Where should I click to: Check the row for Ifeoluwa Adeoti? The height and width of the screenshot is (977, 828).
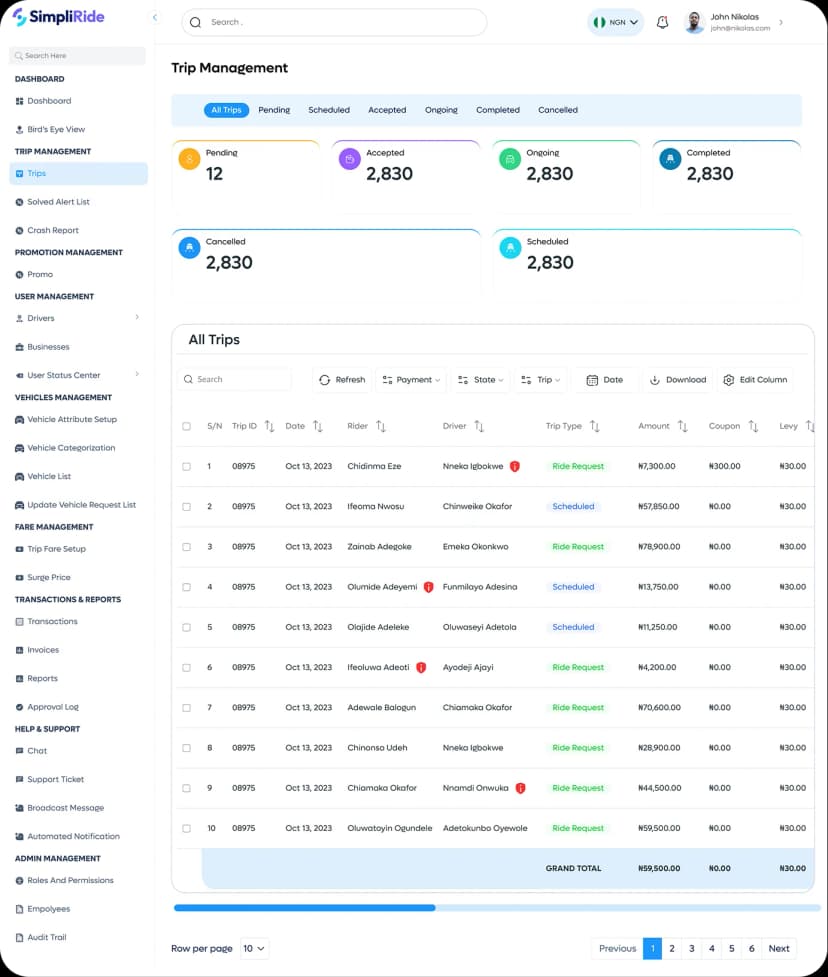pyautogui.click(x=186, y=667)
